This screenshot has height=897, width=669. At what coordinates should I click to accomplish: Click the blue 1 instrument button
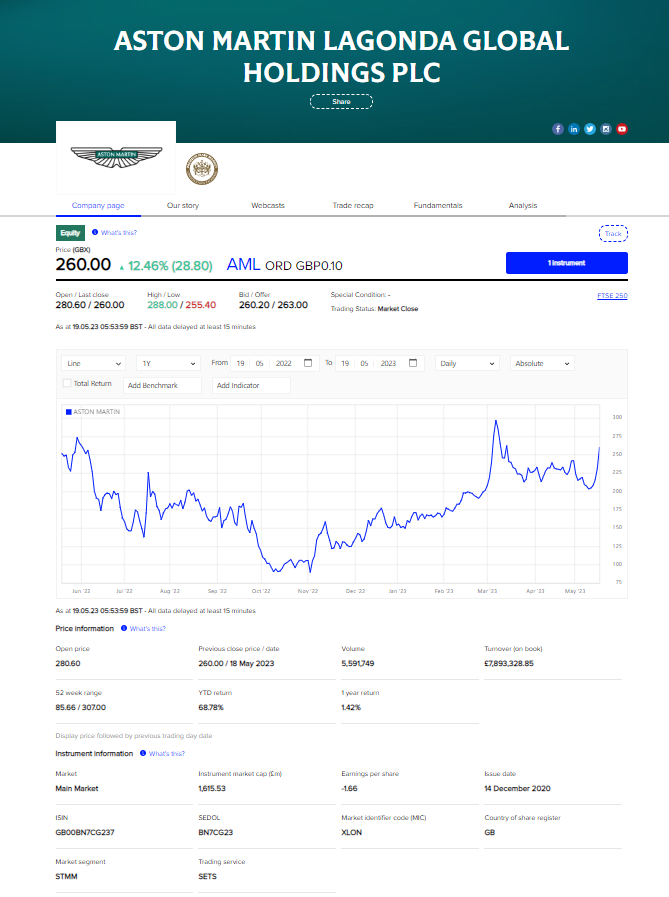(x=567, y=263)
